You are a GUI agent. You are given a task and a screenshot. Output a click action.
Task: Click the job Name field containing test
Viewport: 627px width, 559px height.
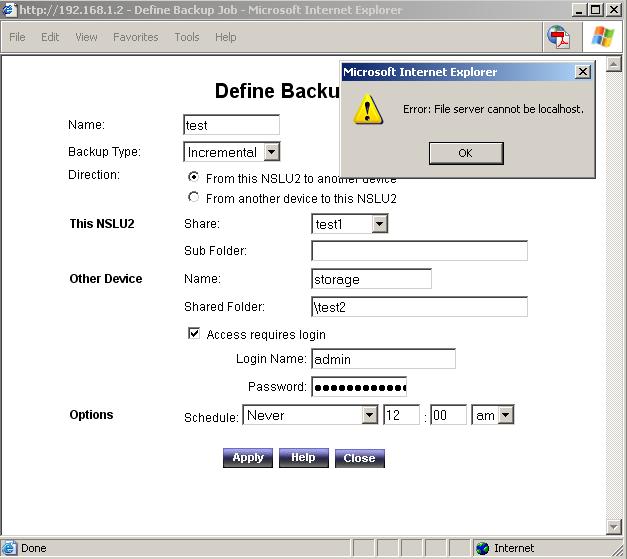click(x=232, y=125)
